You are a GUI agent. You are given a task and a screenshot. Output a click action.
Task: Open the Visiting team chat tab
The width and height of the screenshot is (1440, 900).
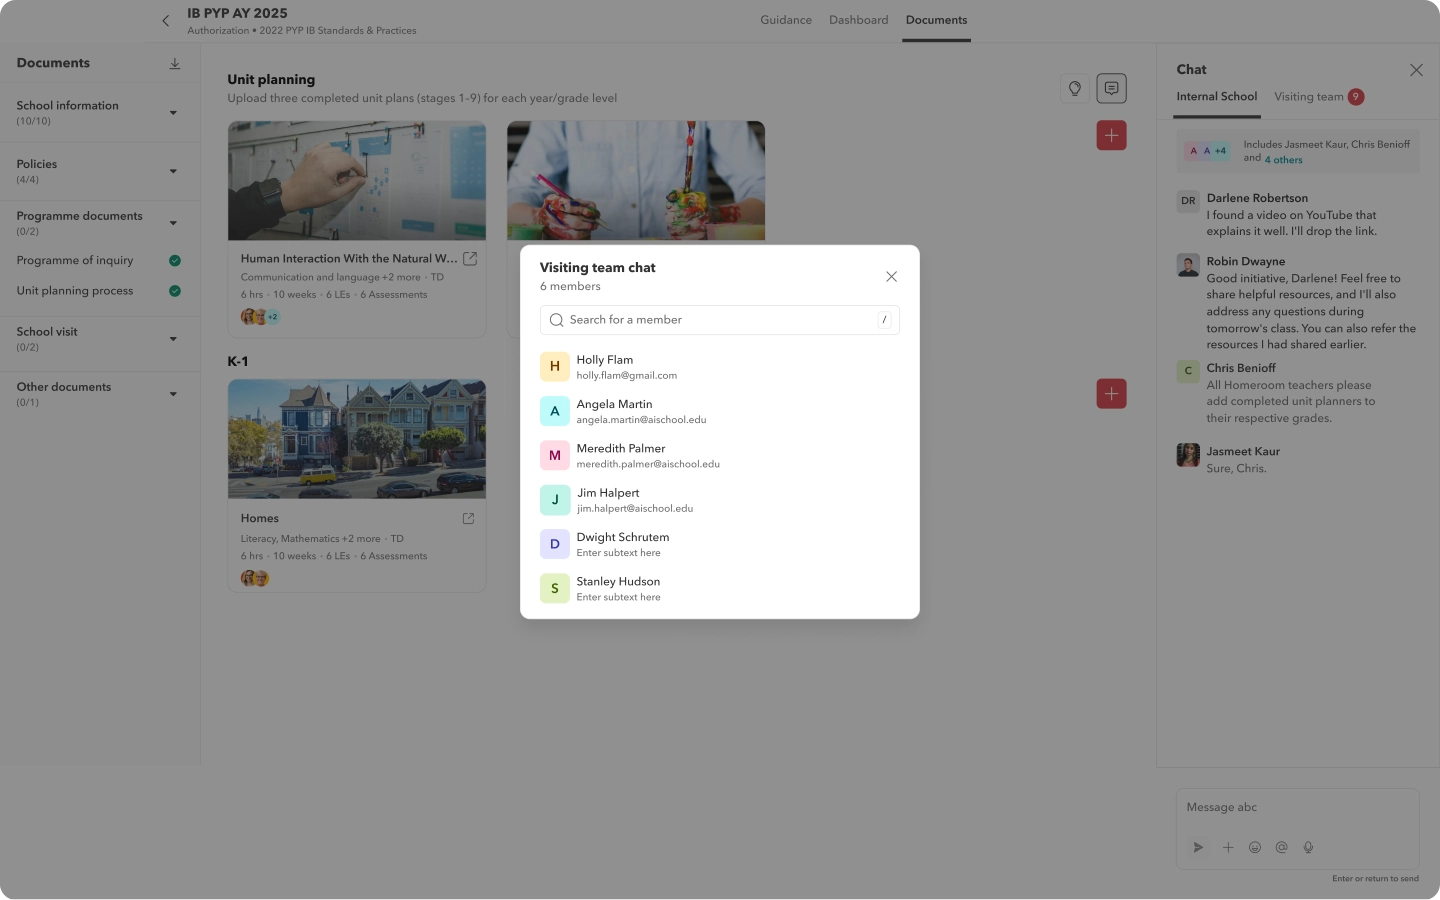coord(1308,97)
